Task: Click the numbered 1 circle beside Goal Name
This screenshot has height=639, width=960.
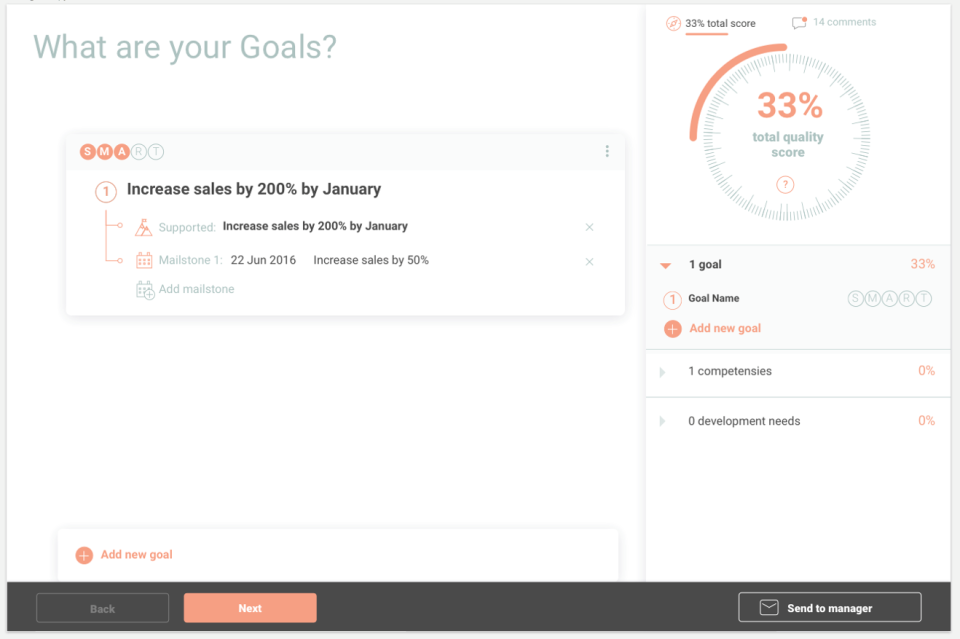Action: (672, 300)
